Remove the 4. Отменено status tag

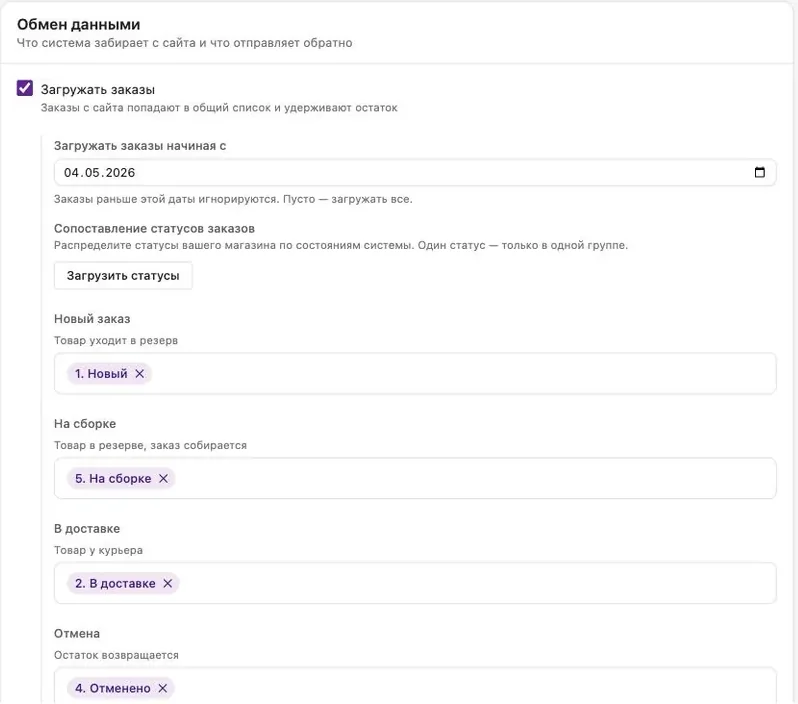click(x=163, y=688)
